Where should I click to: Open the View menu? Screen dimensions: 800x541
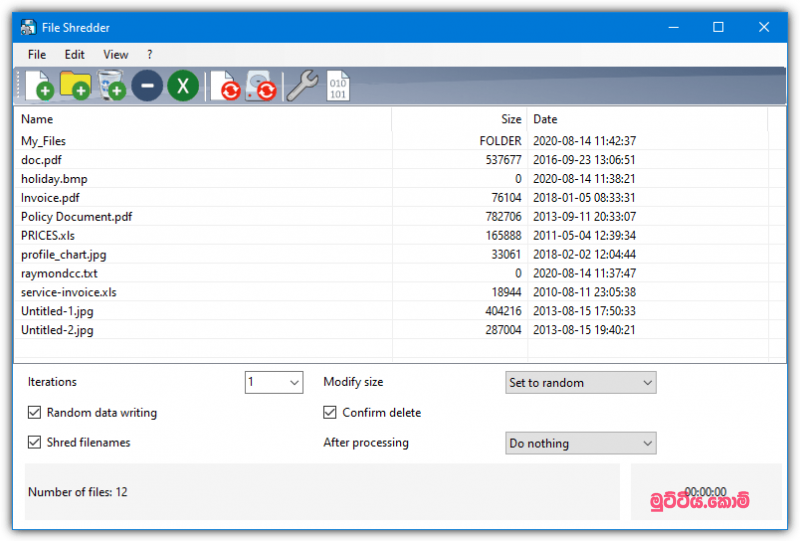[115, 54]
